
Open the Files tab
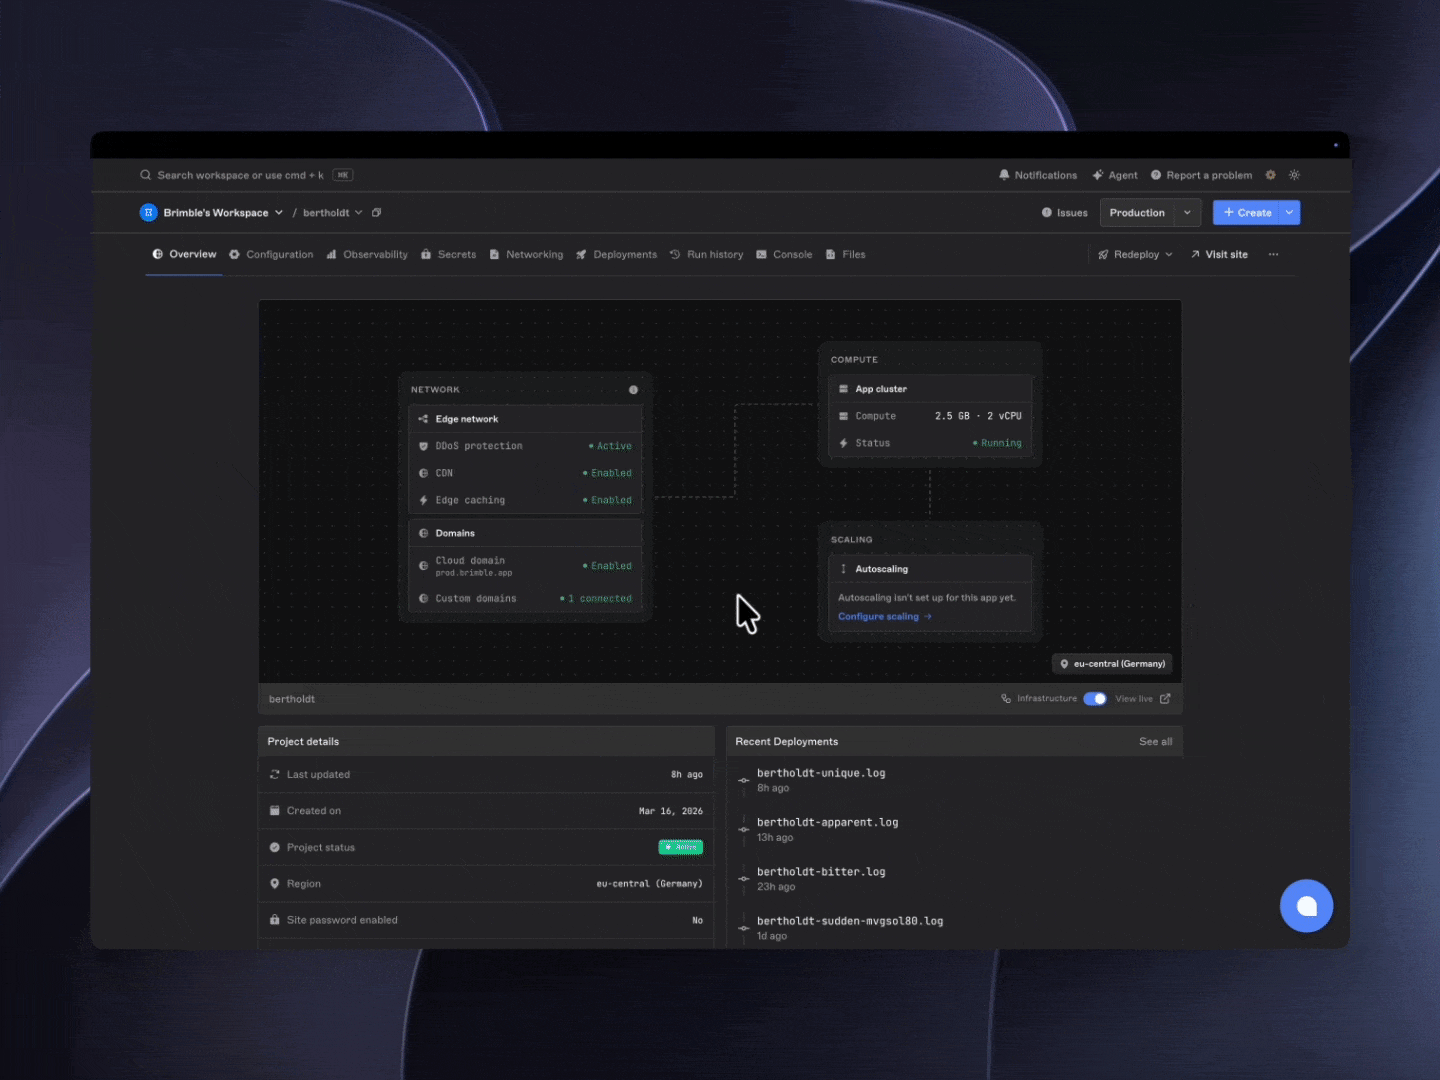point(845,255)
